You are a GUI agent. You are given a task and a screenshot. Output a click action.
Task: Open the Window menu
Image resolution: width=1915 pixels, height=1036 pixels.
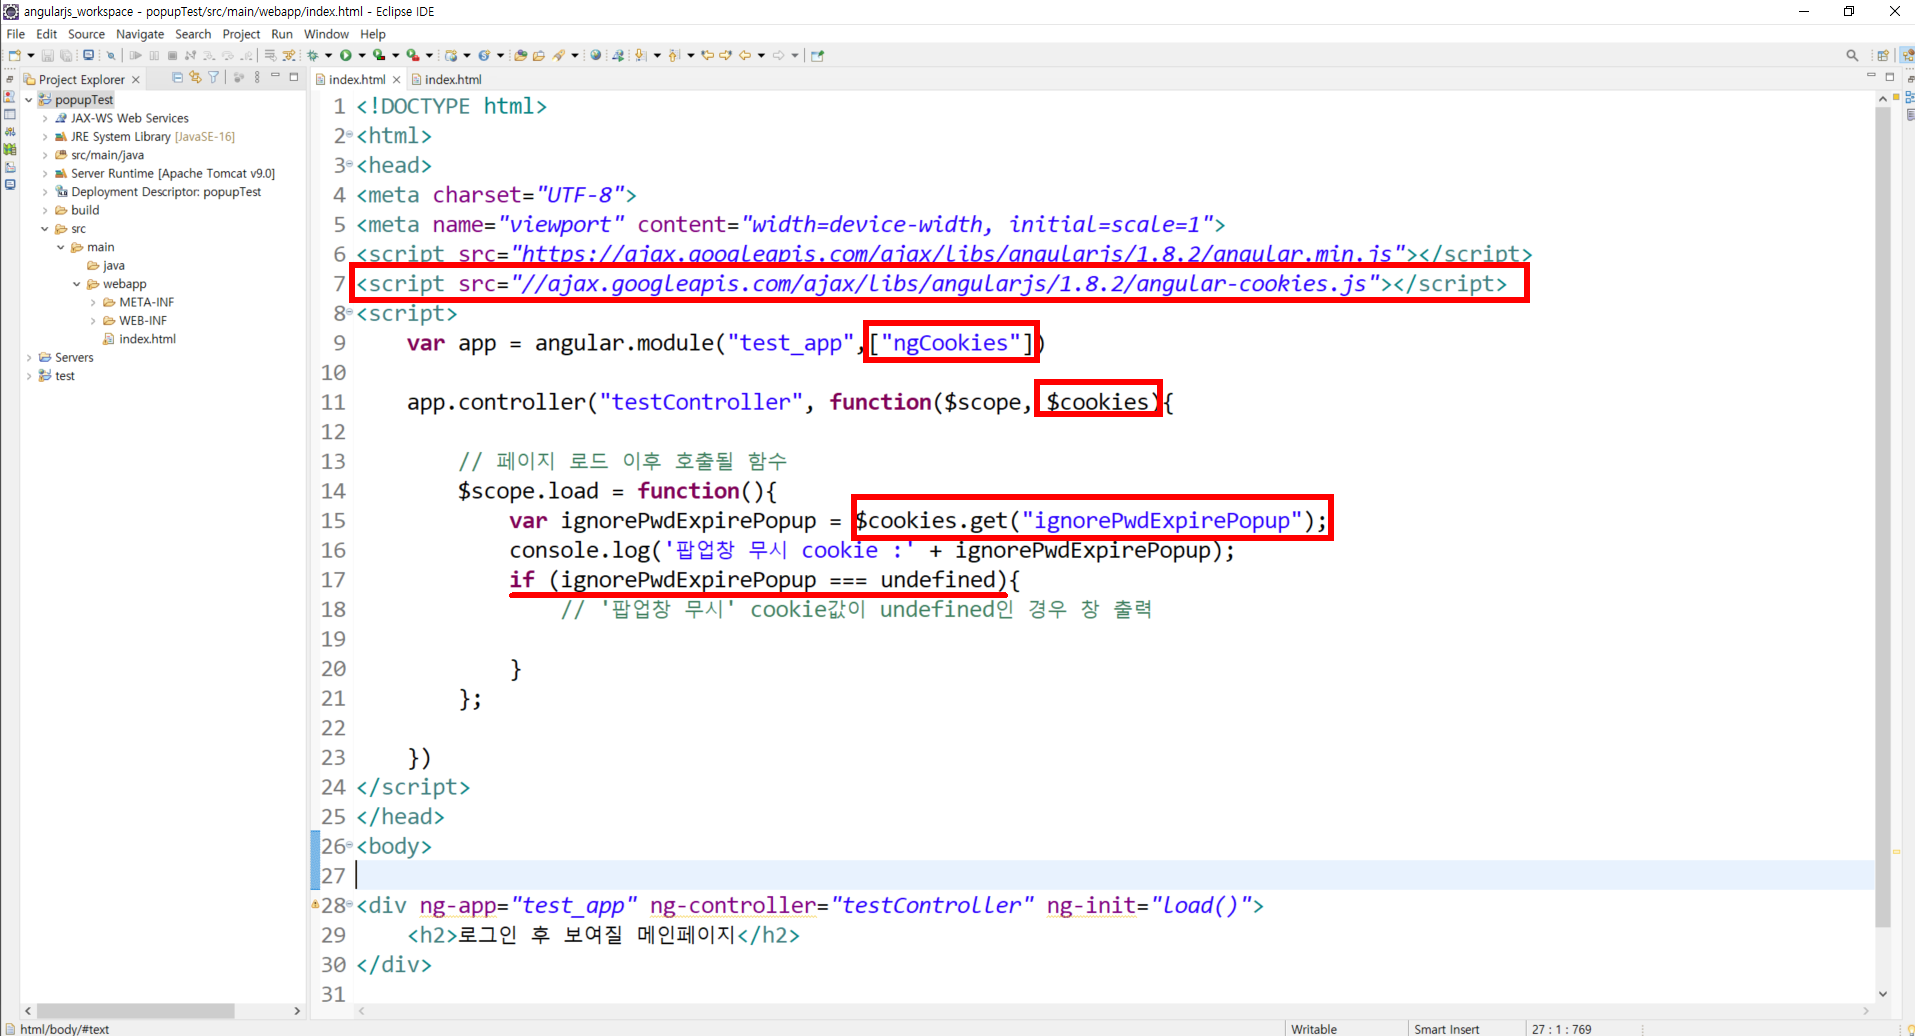click(326, 34)
